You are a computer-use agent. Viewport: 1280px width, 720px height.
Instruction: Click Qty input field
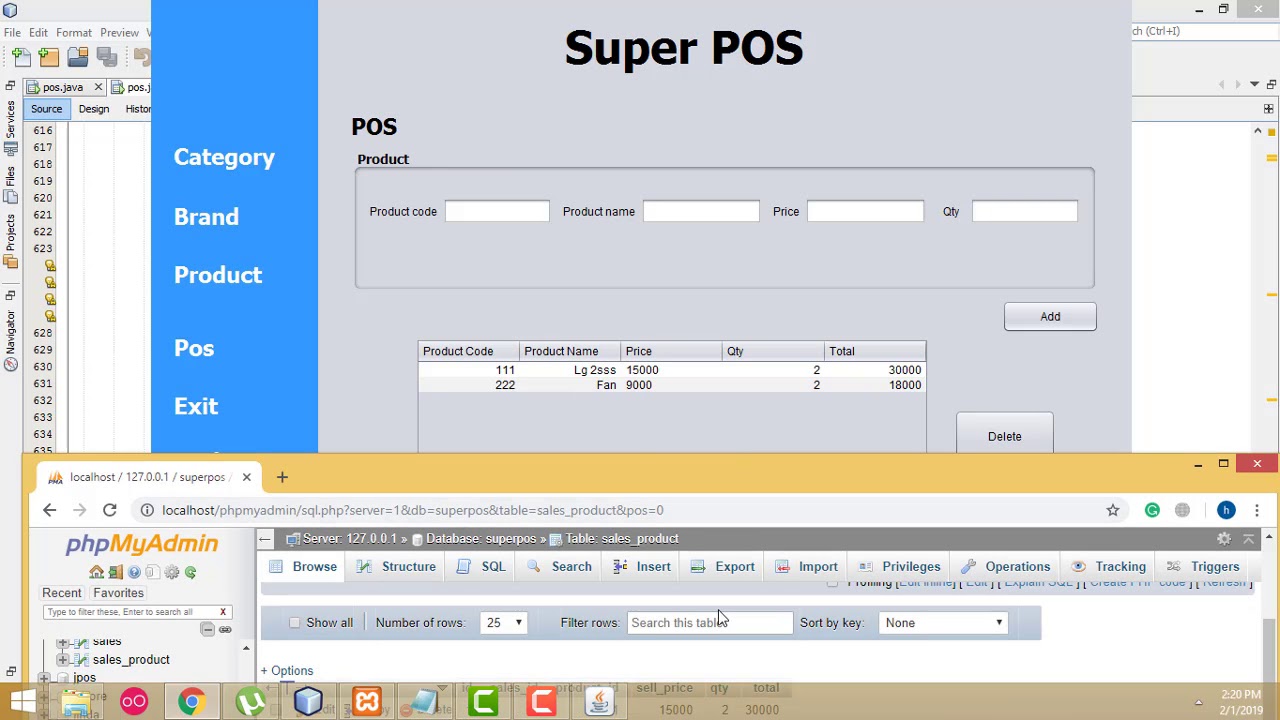click(x=1025, y=211)
